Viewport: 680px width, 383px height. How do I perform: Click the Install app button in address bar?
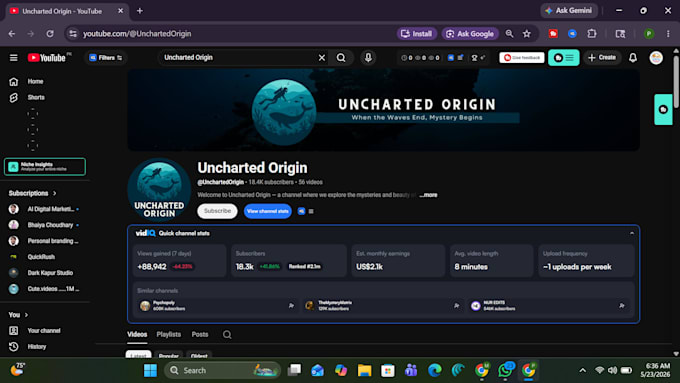pos(416,34)
